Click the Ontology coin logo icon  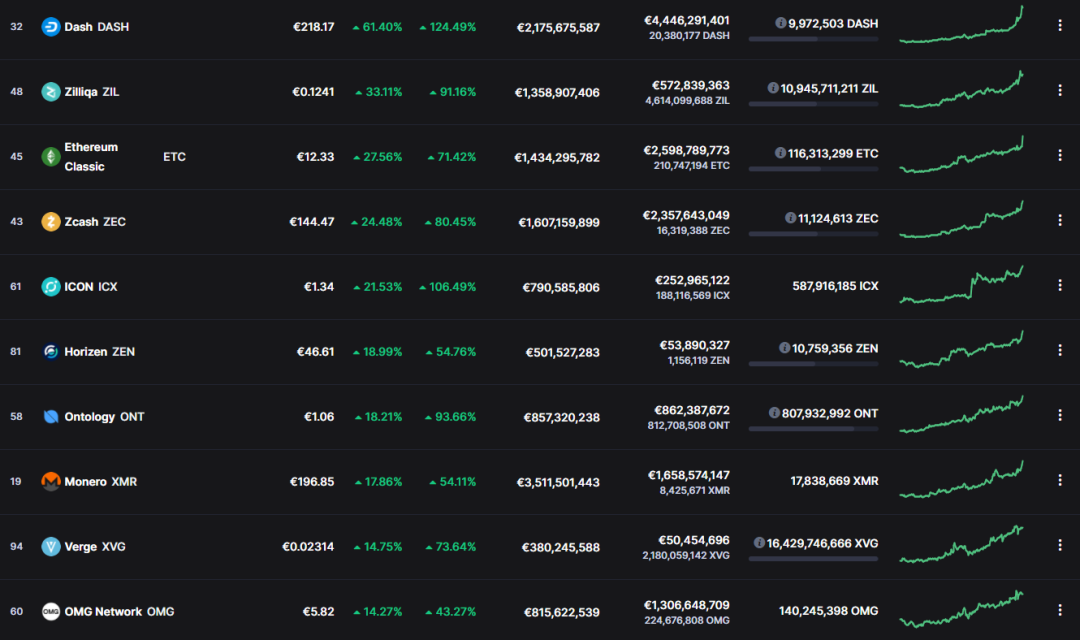click(51, 417)
